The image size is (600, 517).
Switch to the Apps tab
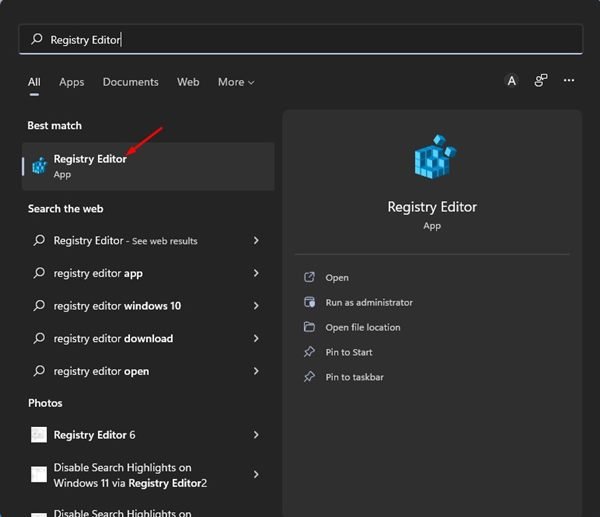coord(72,82)
